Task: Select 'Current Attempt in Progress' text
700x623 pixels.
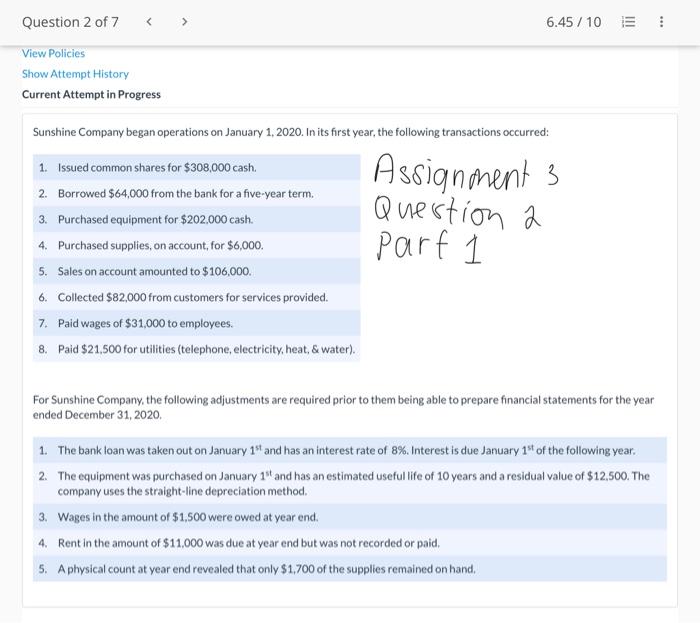Action: click(91, 94)
